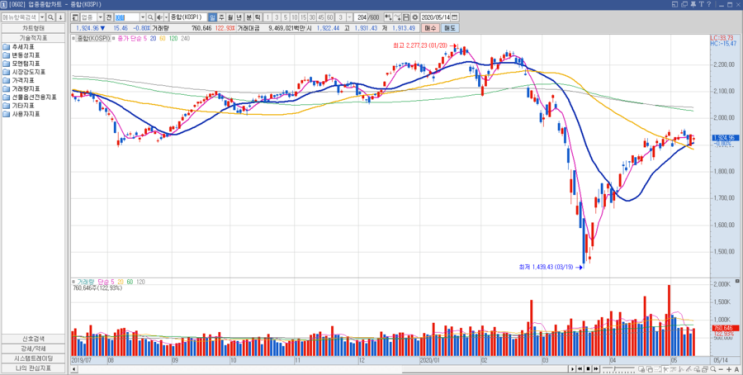Open the 기술적지표 panel tab
Image resolution: width=743 pixels, height=375 pixels.
click(x=33, y=37)
